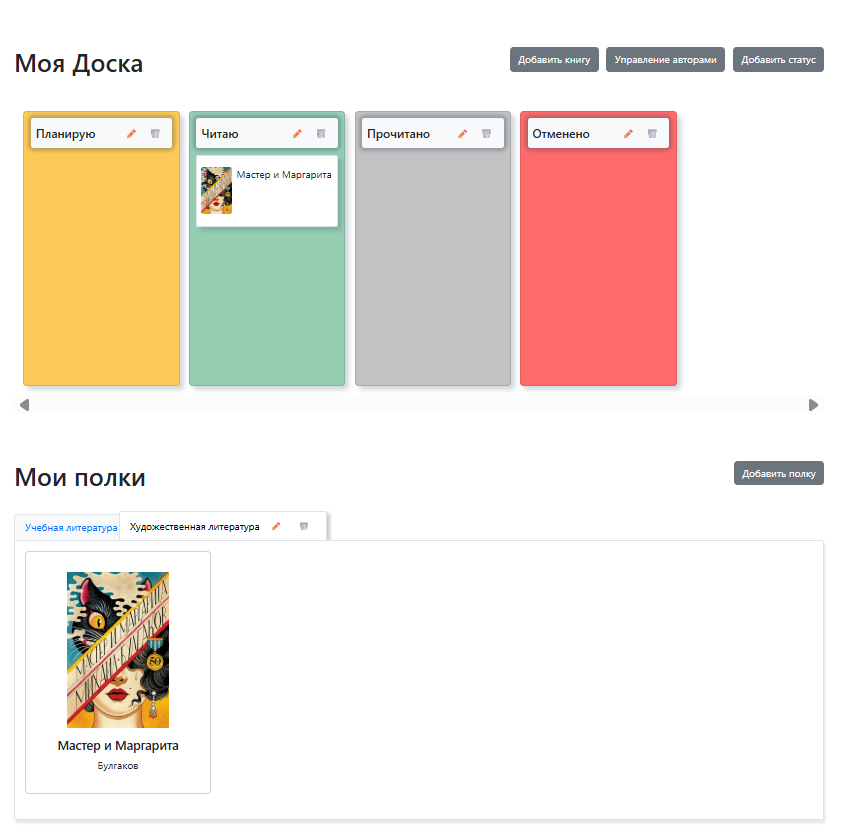Switch to Учебная литература shelf tab

coord(70,527)
